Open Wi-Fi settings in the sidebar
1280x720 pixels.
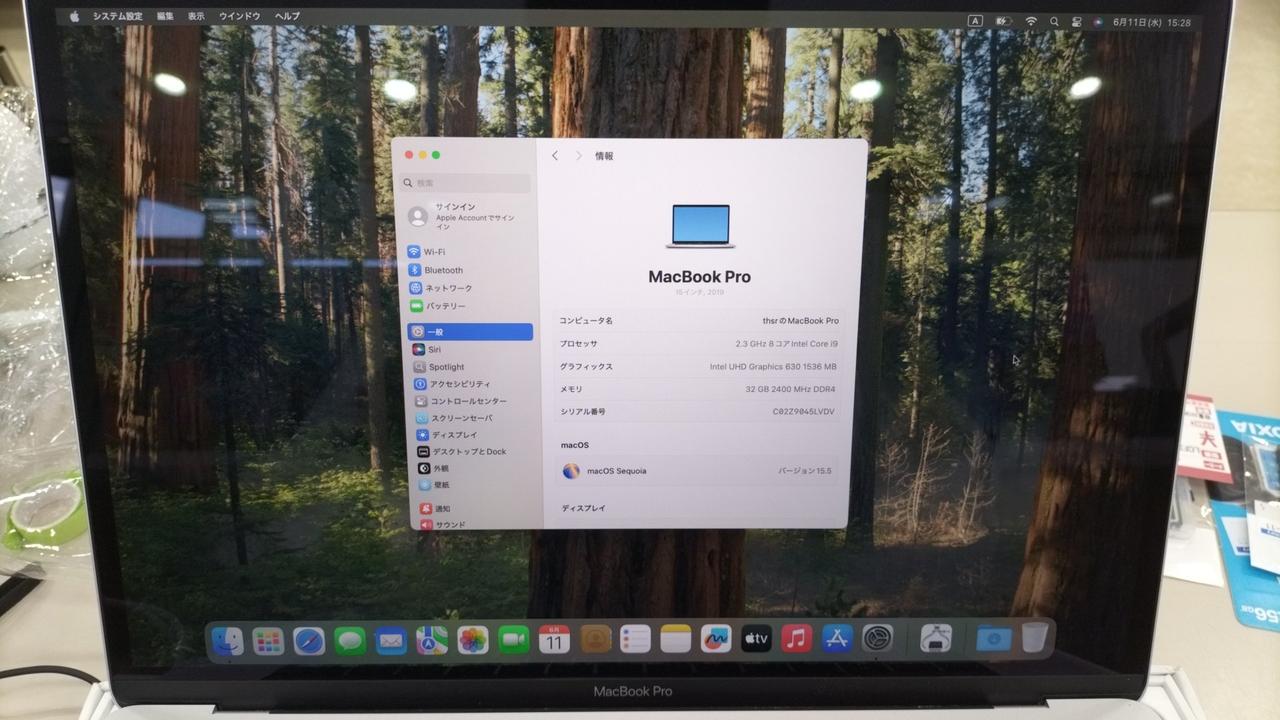pyautogui.click(x=433, y=252)
